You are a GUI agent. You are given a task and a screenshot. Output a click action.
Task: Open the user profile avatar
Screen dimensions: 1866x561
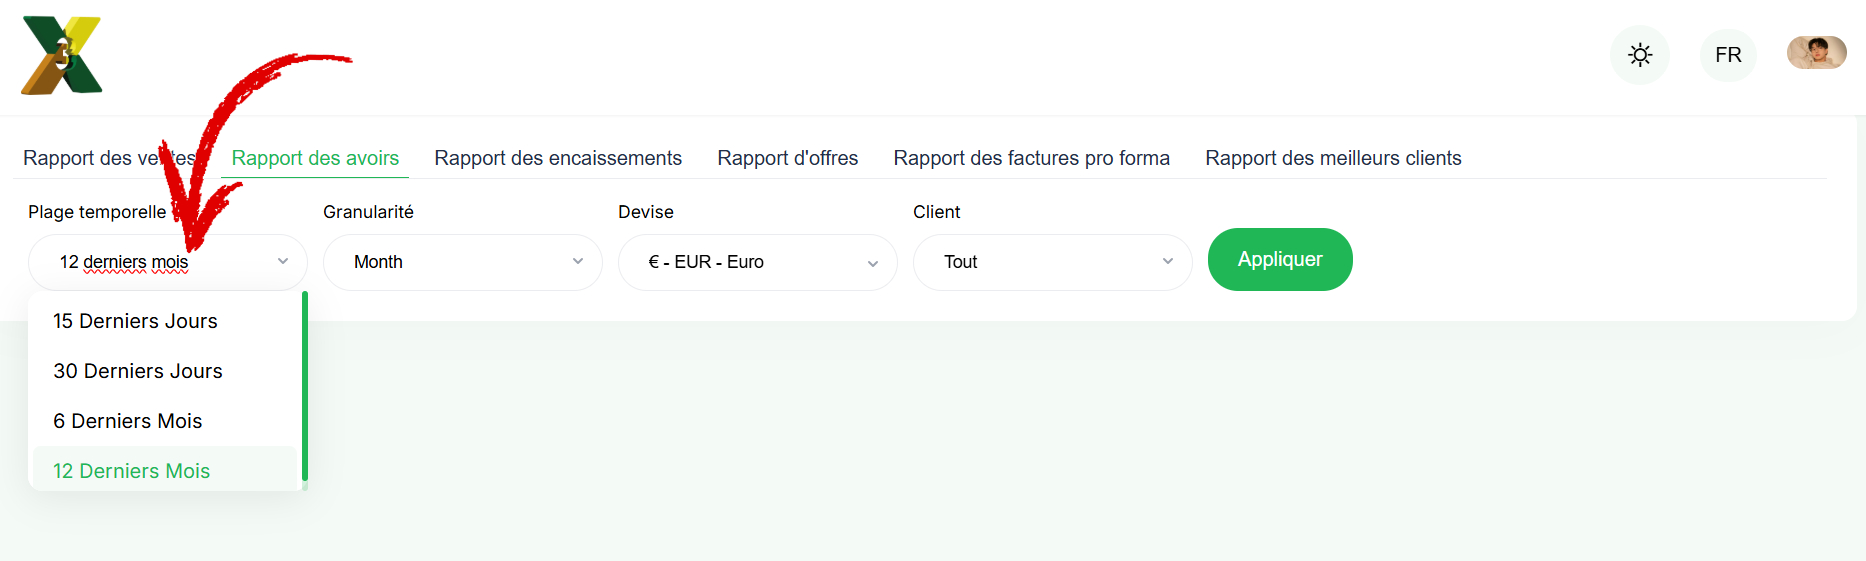[x=1817, y=53]
